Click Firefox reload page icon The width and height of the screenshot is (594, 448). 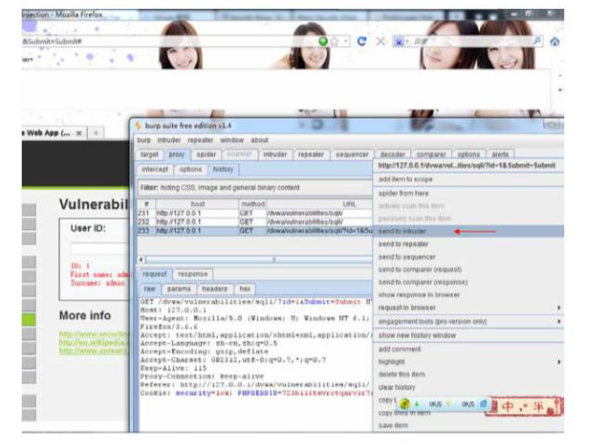(361, 41)
